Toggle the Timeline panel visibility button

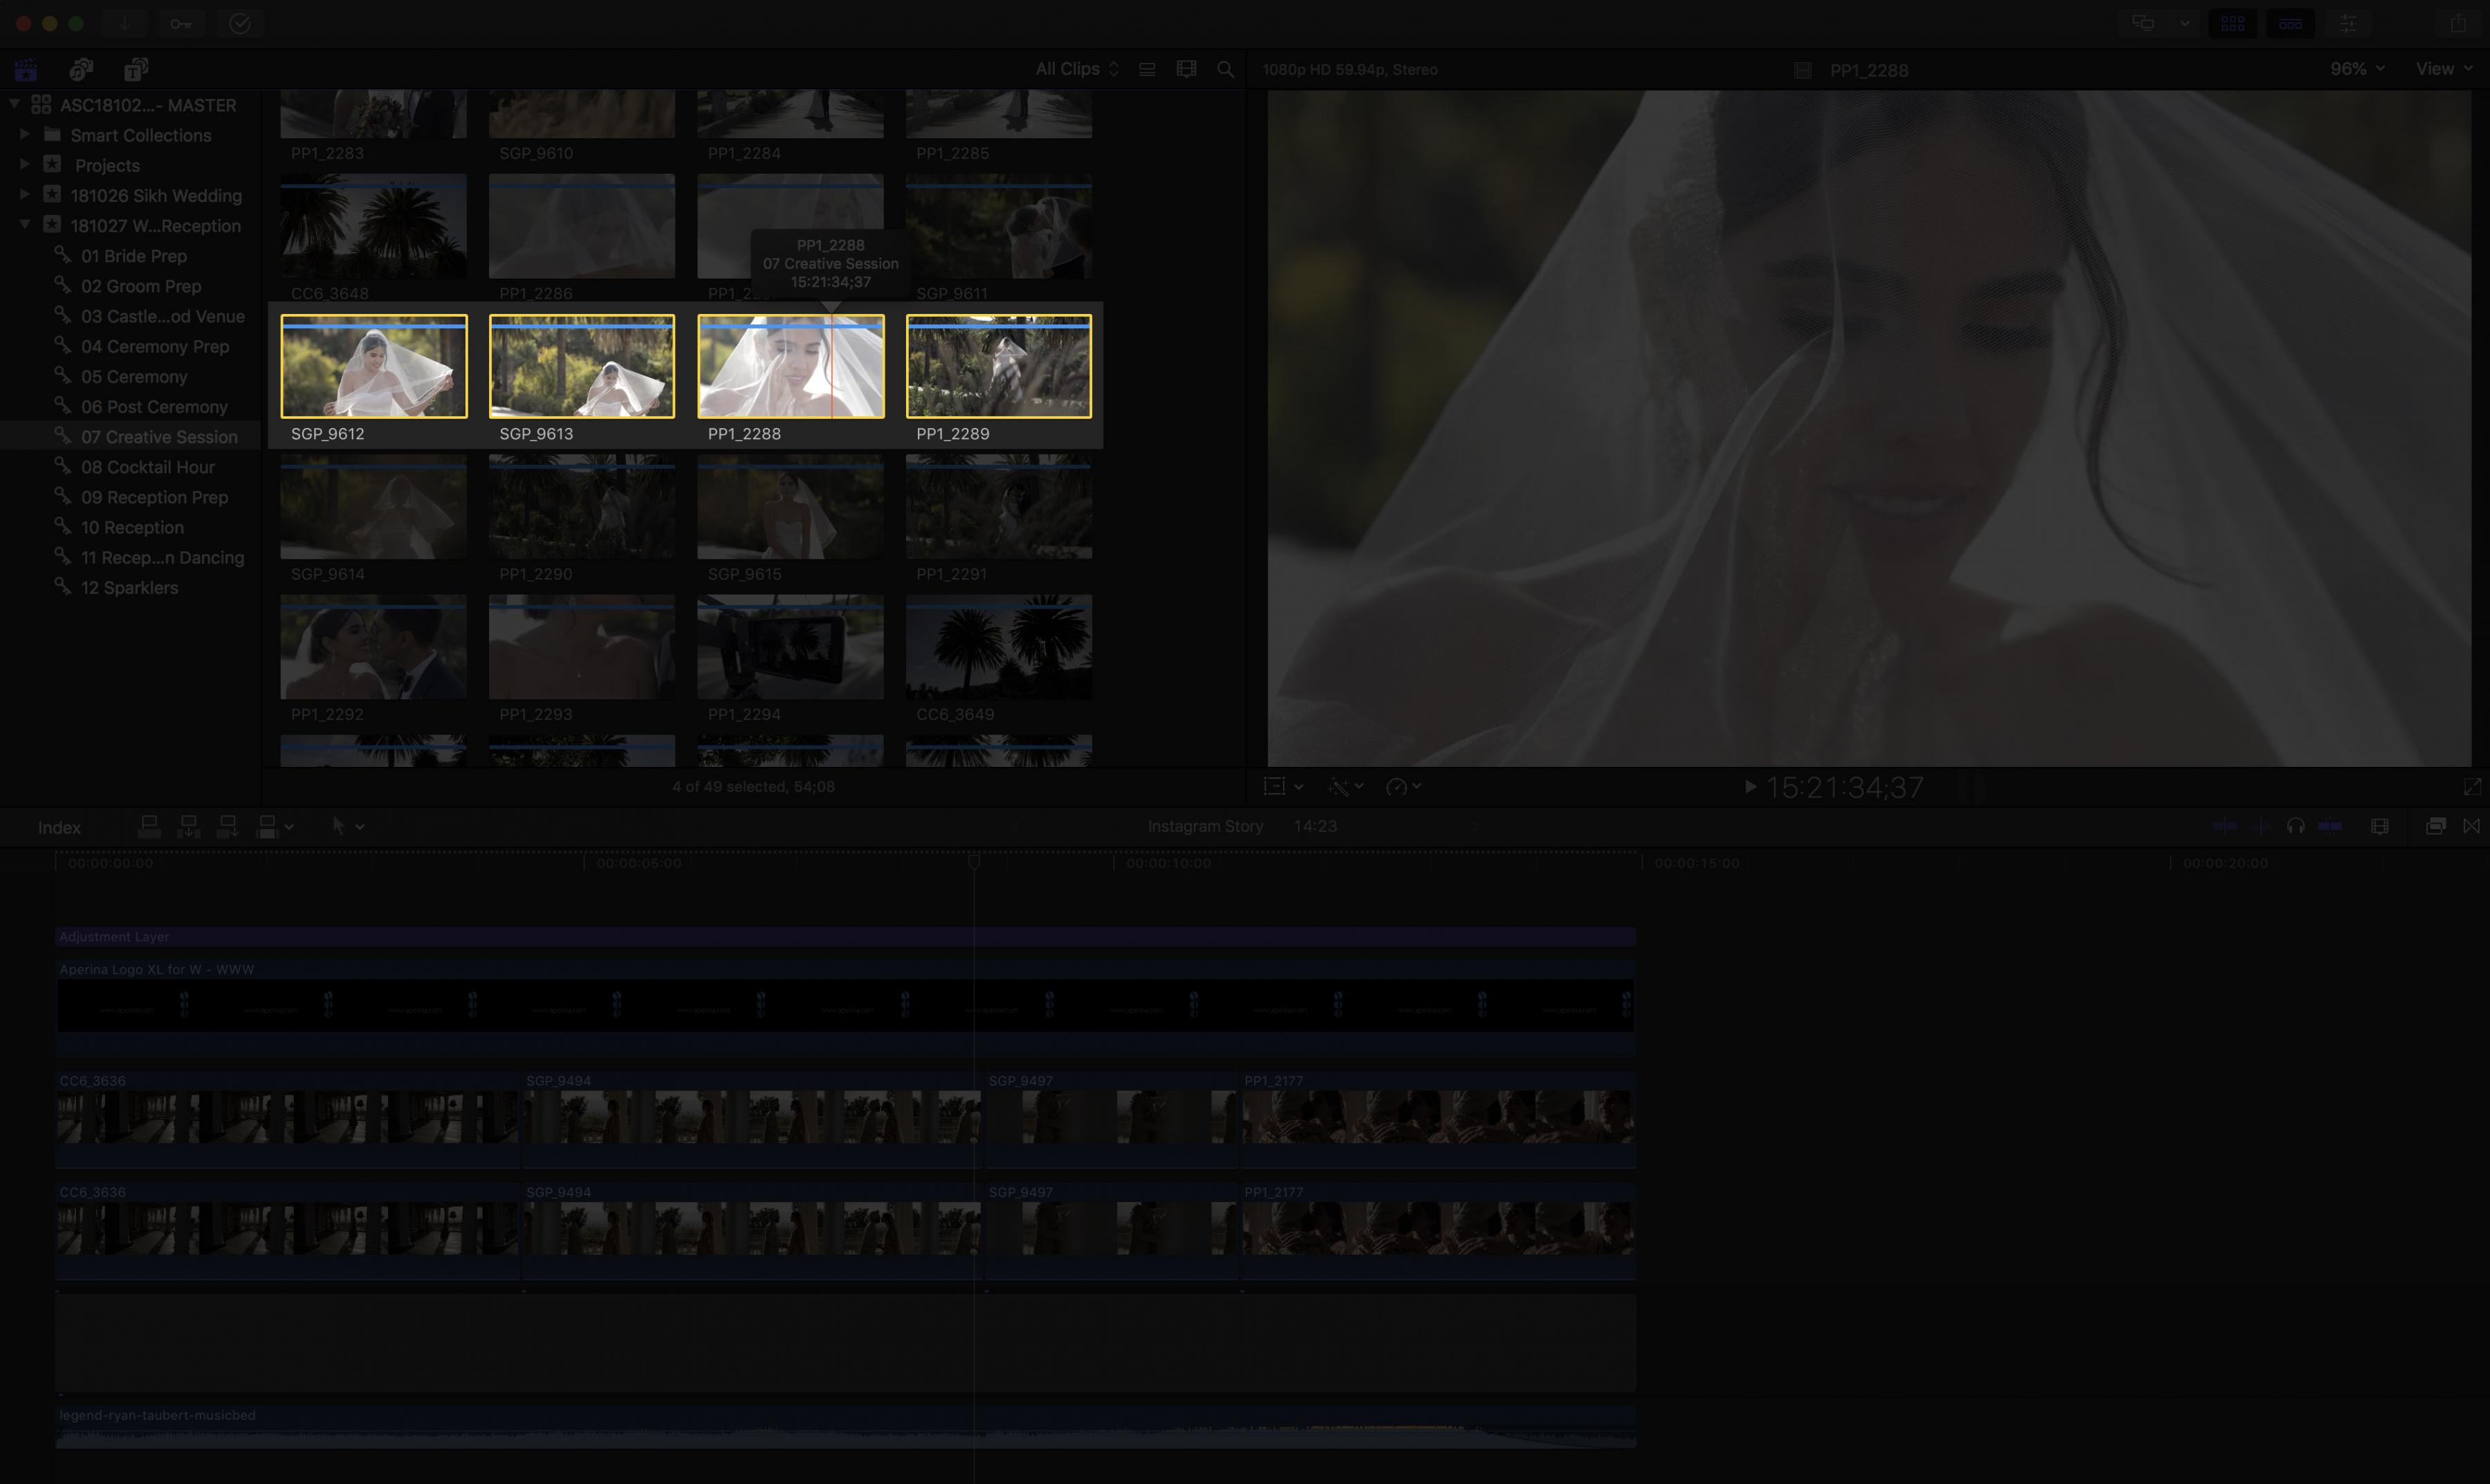click(2291, 23)
